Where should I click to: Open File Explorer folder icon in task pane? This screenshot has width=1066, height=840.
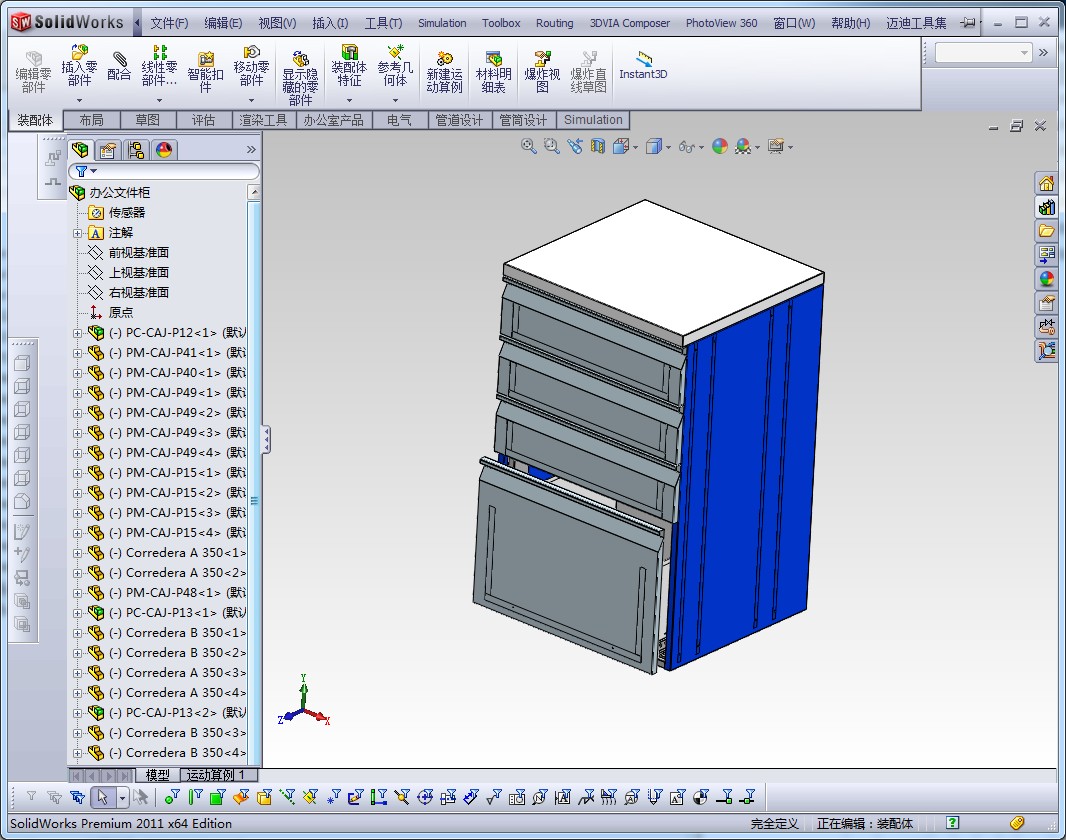coord(1046,231)
